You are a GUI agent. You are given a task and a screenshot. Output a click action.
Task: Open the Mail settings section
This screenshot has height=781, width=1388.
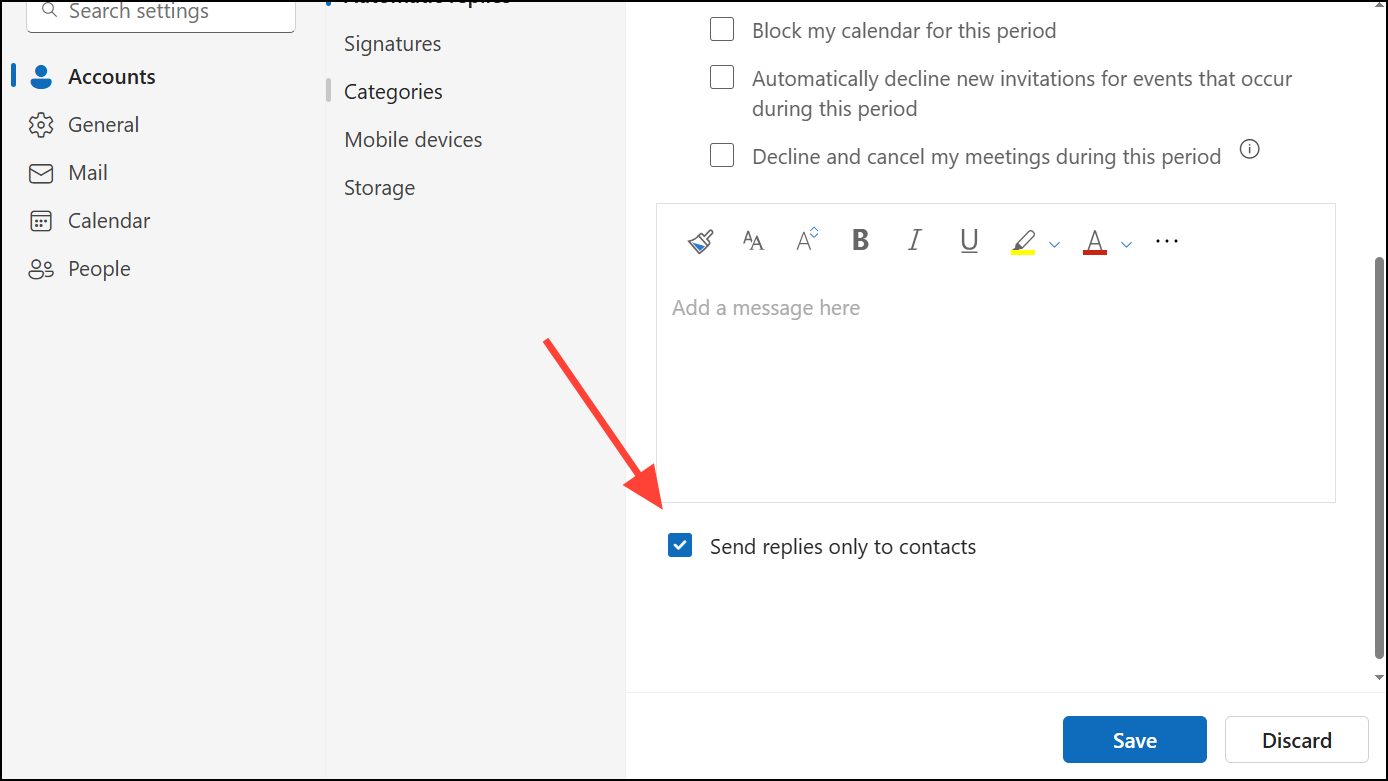click(x=88, y=173)
